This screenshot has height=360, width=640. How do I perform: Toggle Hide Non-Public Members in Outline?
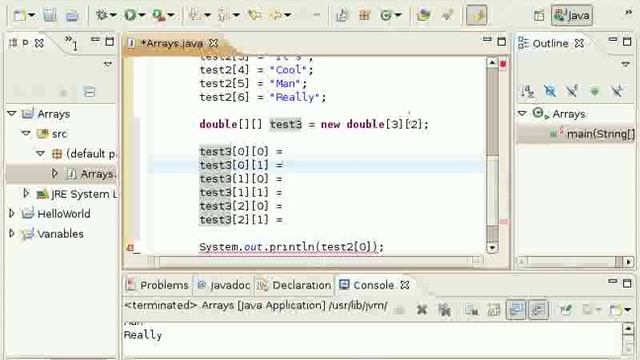point(594,91)
